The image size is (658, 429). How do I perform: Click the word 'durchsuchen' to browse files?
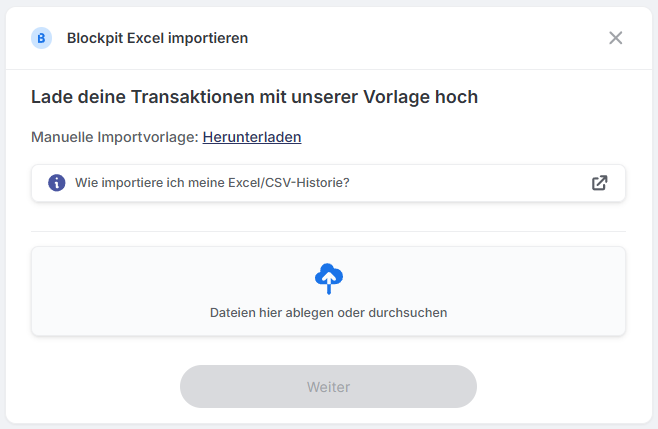pyautogui.click(x=410, y=312)
